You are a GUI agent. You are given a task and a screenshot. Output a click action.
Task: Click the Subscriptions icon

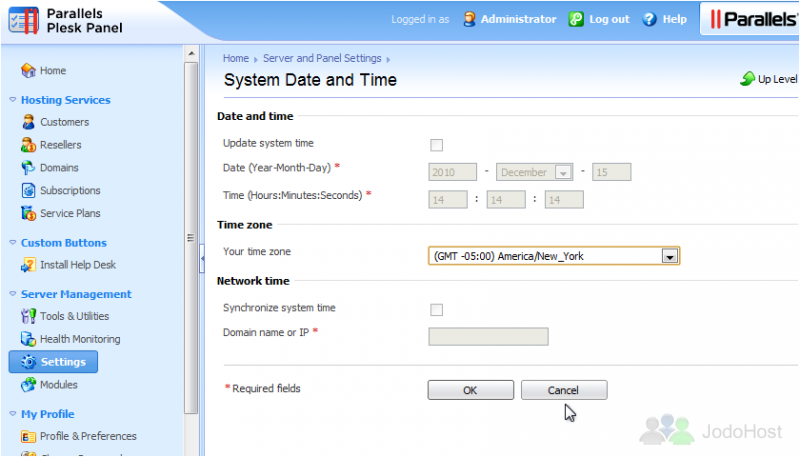pos(28,190)
